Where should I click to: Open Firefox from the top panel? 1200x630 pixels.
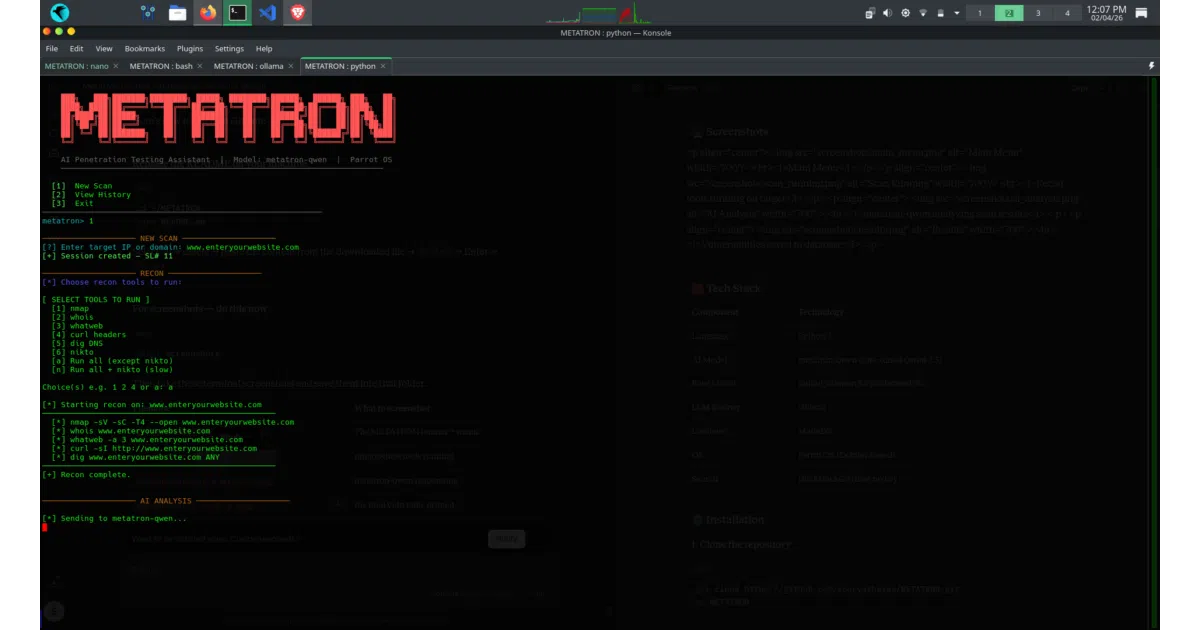208,13
